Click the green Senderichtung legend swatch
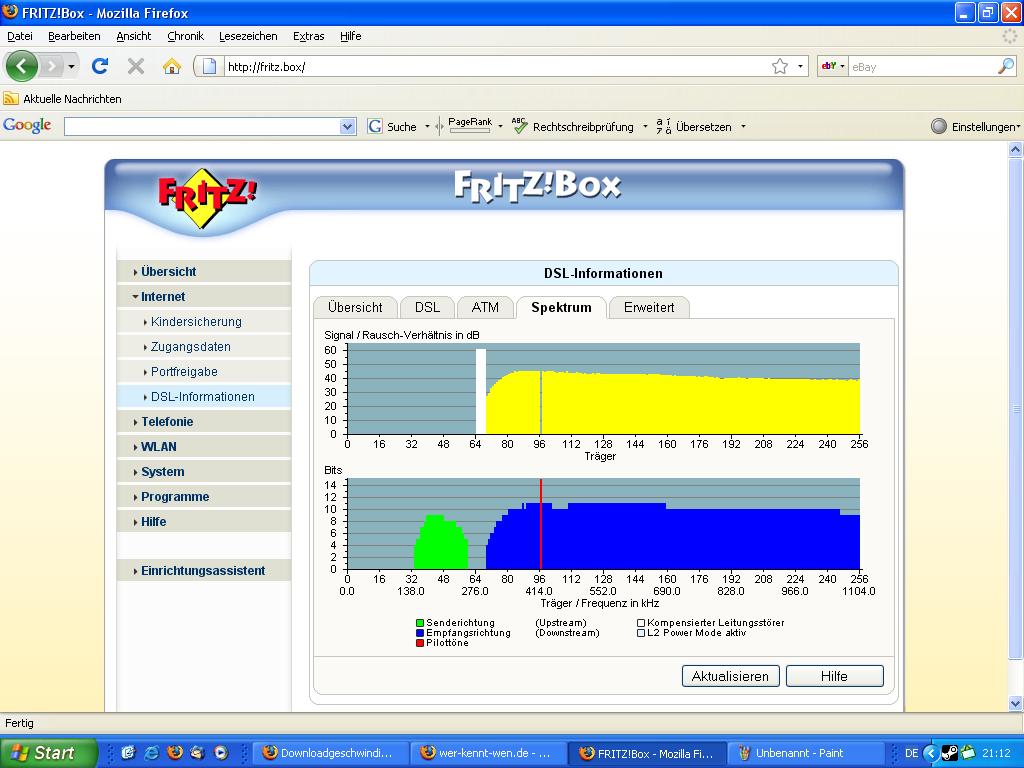This screenshot has width=1024, height=768. [420, 623]
